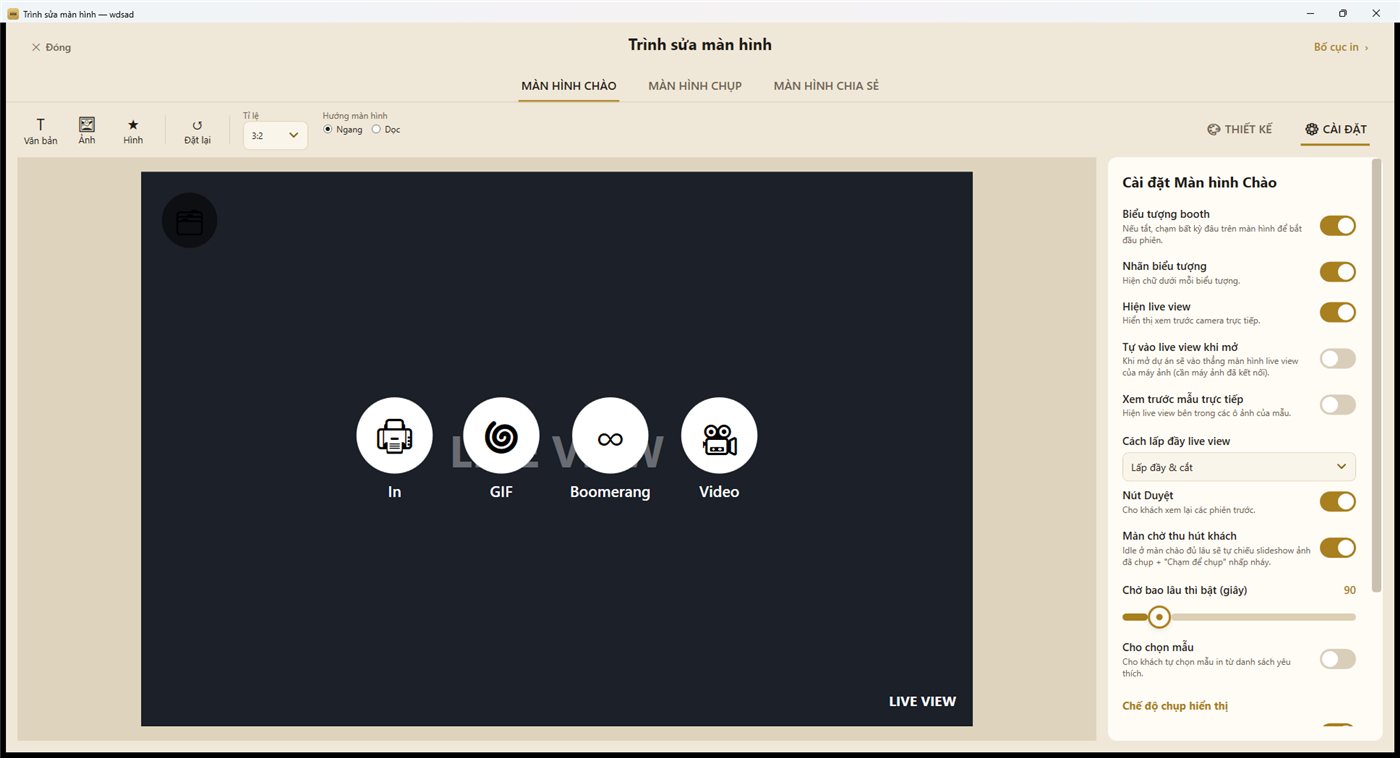
Task: Click the Chế độ chụp hiển thị heading
Action: coord(1175,706)
